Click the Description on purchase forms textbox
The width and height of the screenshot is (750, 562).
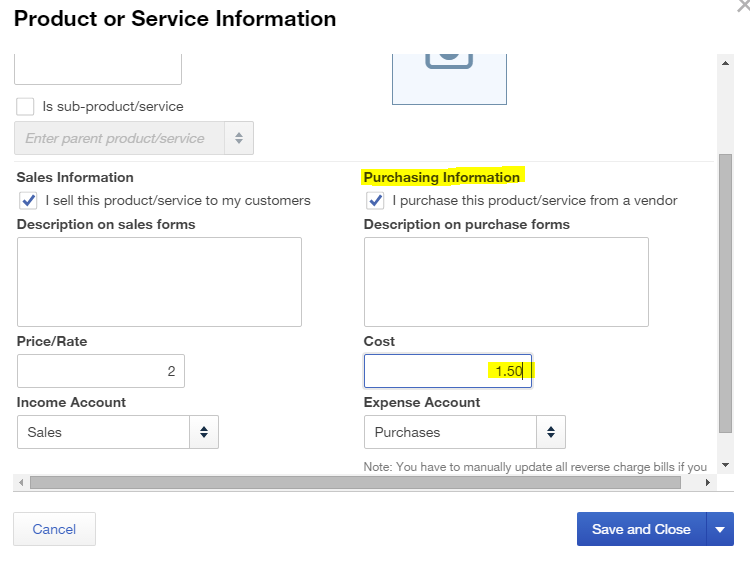[x=506, y=282]
